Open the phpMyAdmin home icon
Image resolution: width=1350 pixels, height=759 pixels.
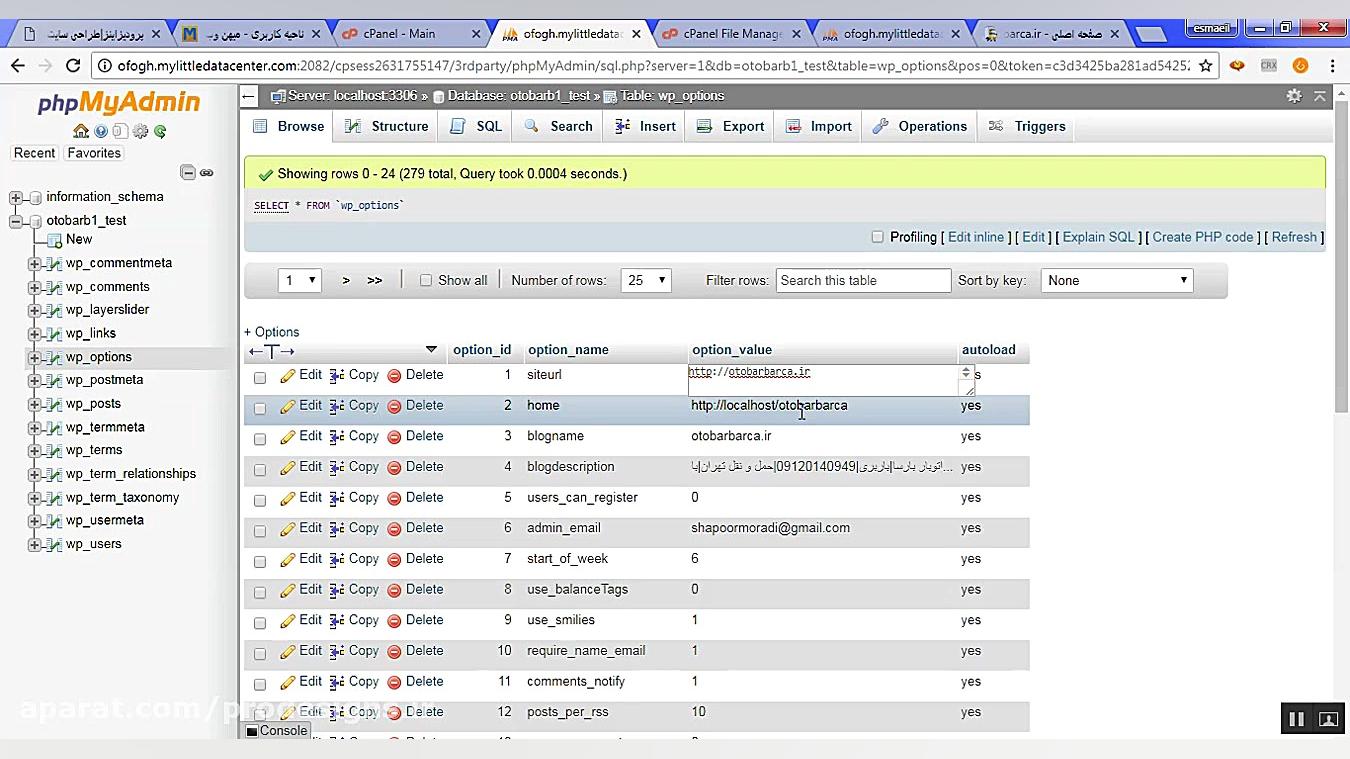tap(81, 131)
